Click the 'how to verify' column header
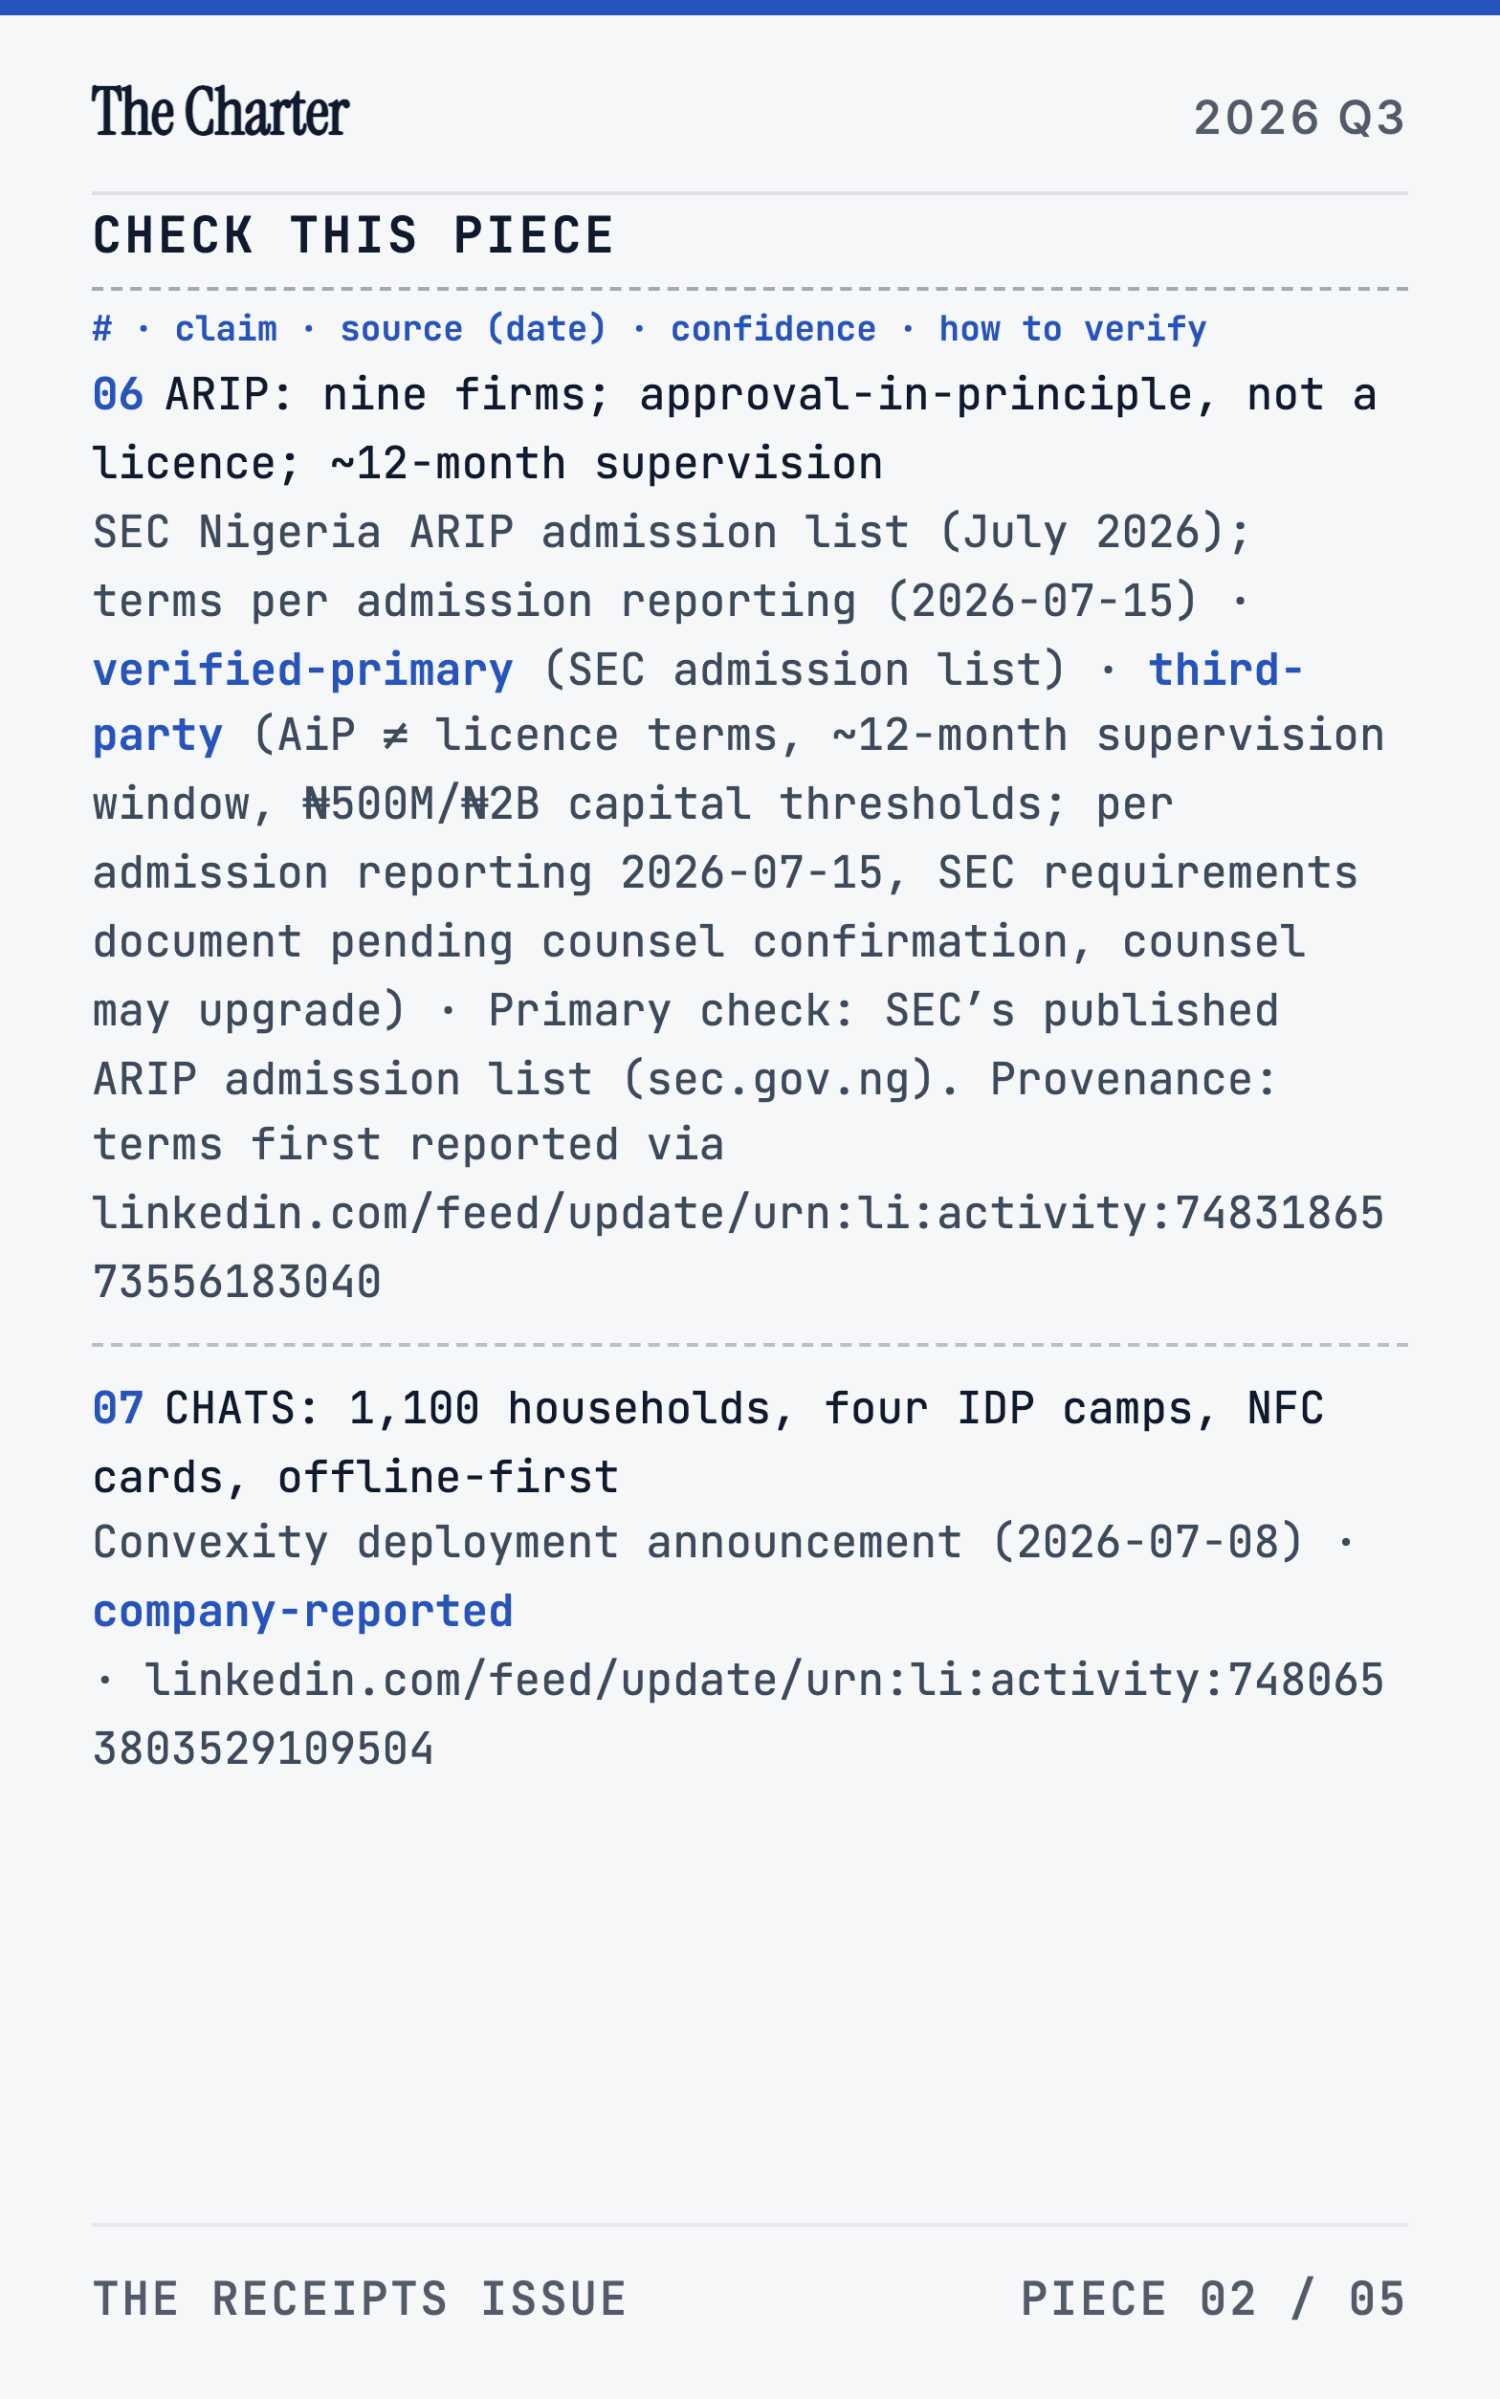Viewport: 1500px width, 2399px height. point(1073,329)
